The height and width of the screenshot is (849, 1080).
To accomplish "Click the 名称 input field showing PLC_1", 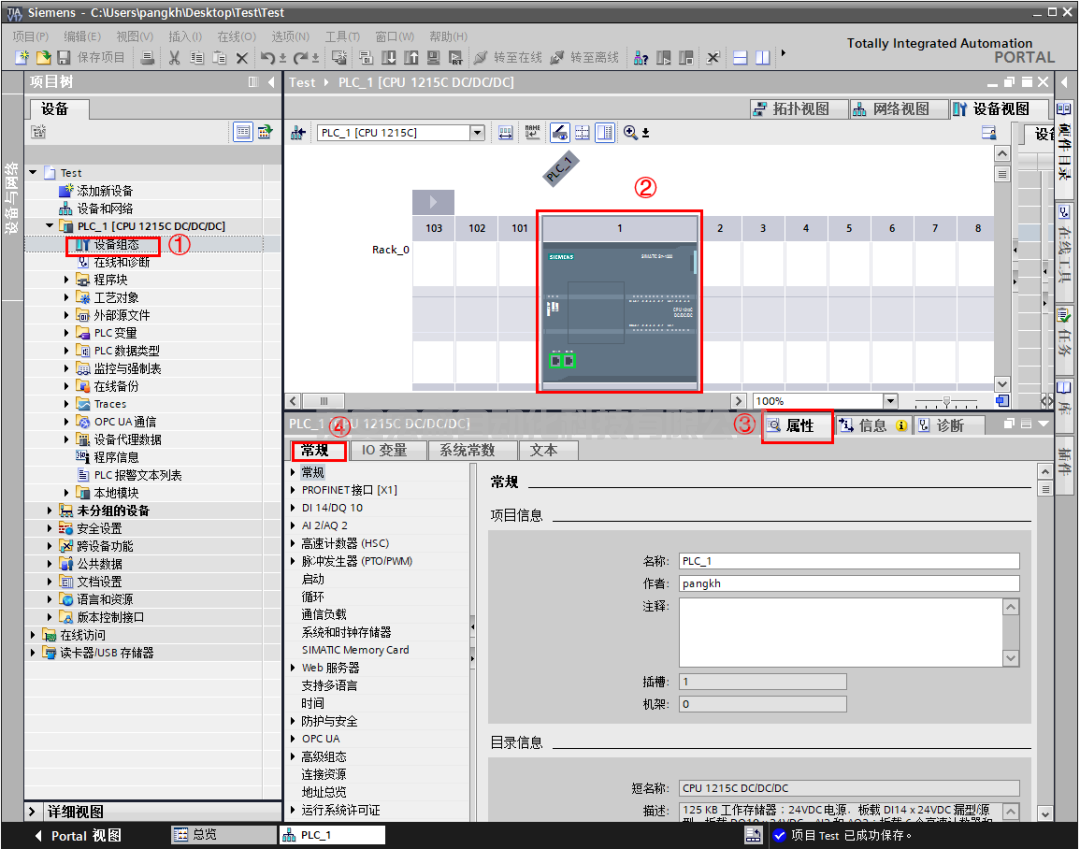I will pos(850,561).
